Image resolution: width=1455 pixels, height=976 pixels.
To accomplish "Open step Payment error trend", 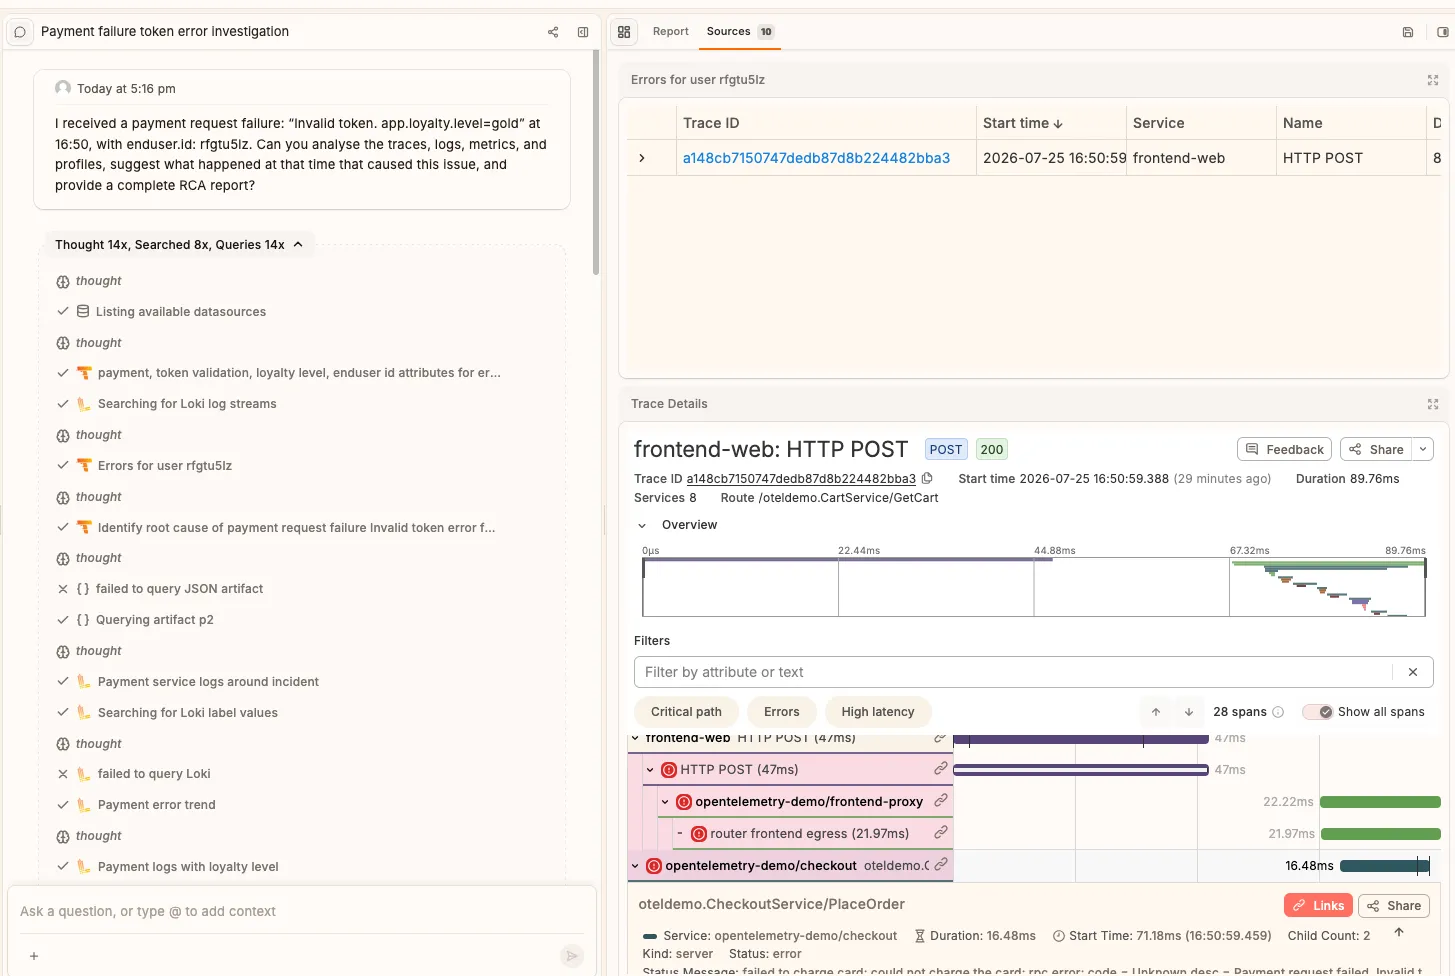I will point(157,805).
